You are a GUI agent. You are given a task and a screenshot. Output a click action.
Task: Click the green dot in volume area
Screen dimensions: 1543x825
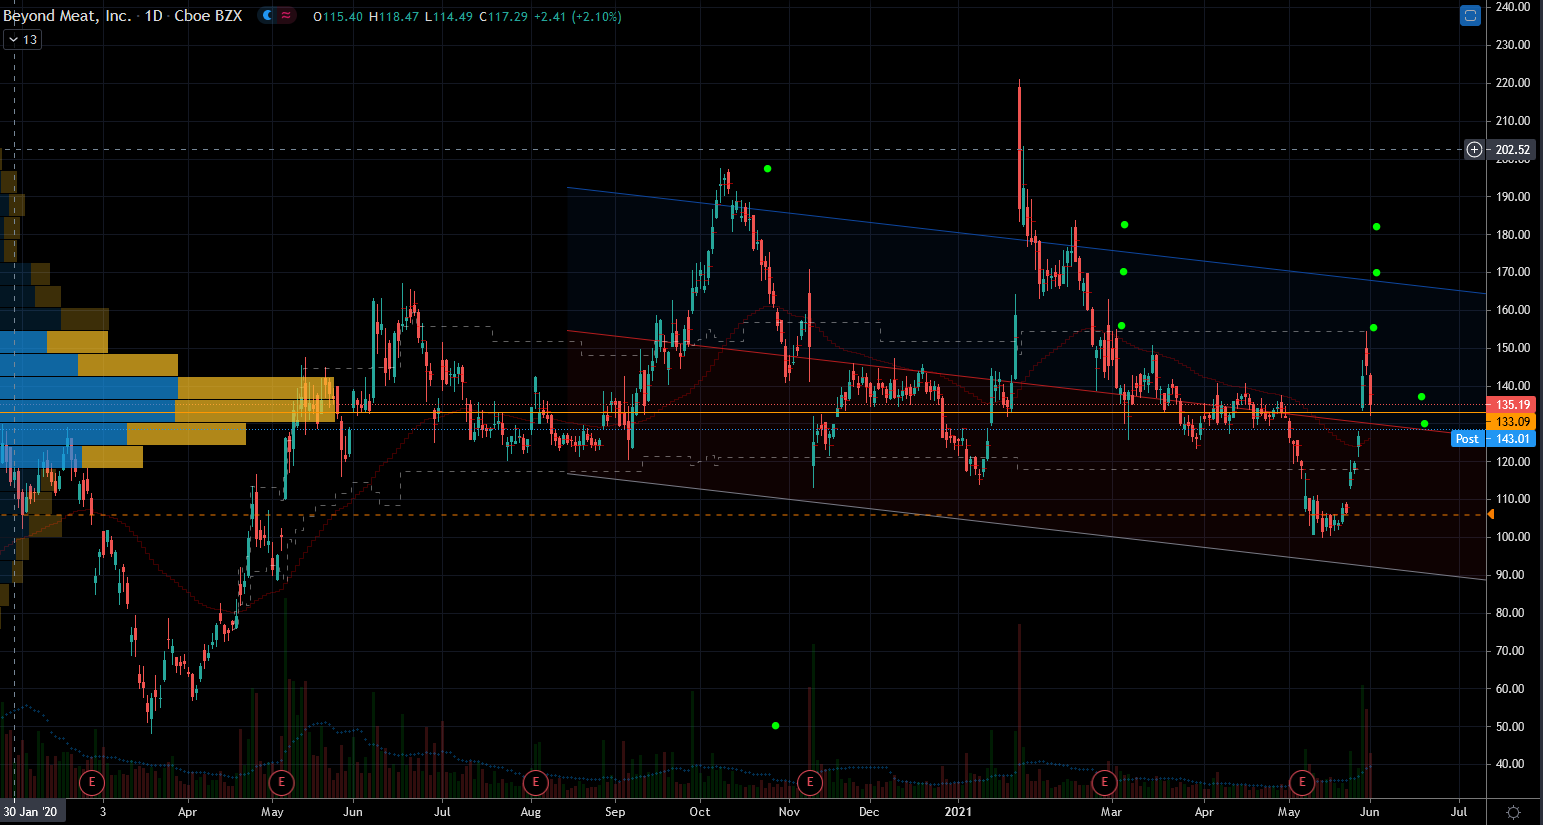click(x=776, y=726)
